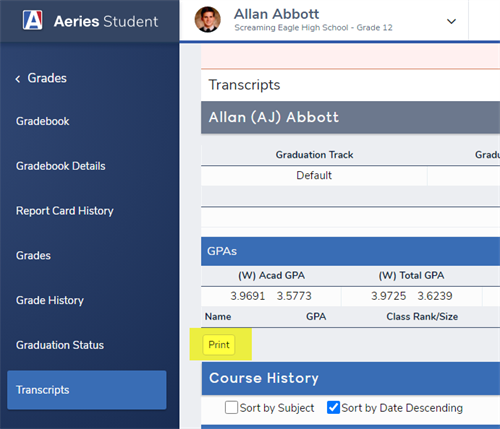This screenshot has width=500, height=429.
Task: Click the Transcripts page heading
Action: (x=244, y=85)
